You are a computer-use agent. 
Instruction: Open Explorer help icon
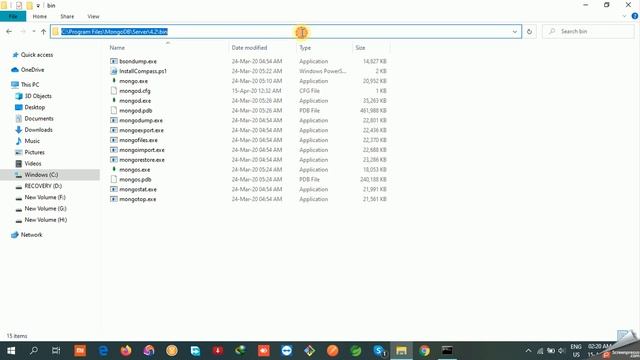(635, 16)
